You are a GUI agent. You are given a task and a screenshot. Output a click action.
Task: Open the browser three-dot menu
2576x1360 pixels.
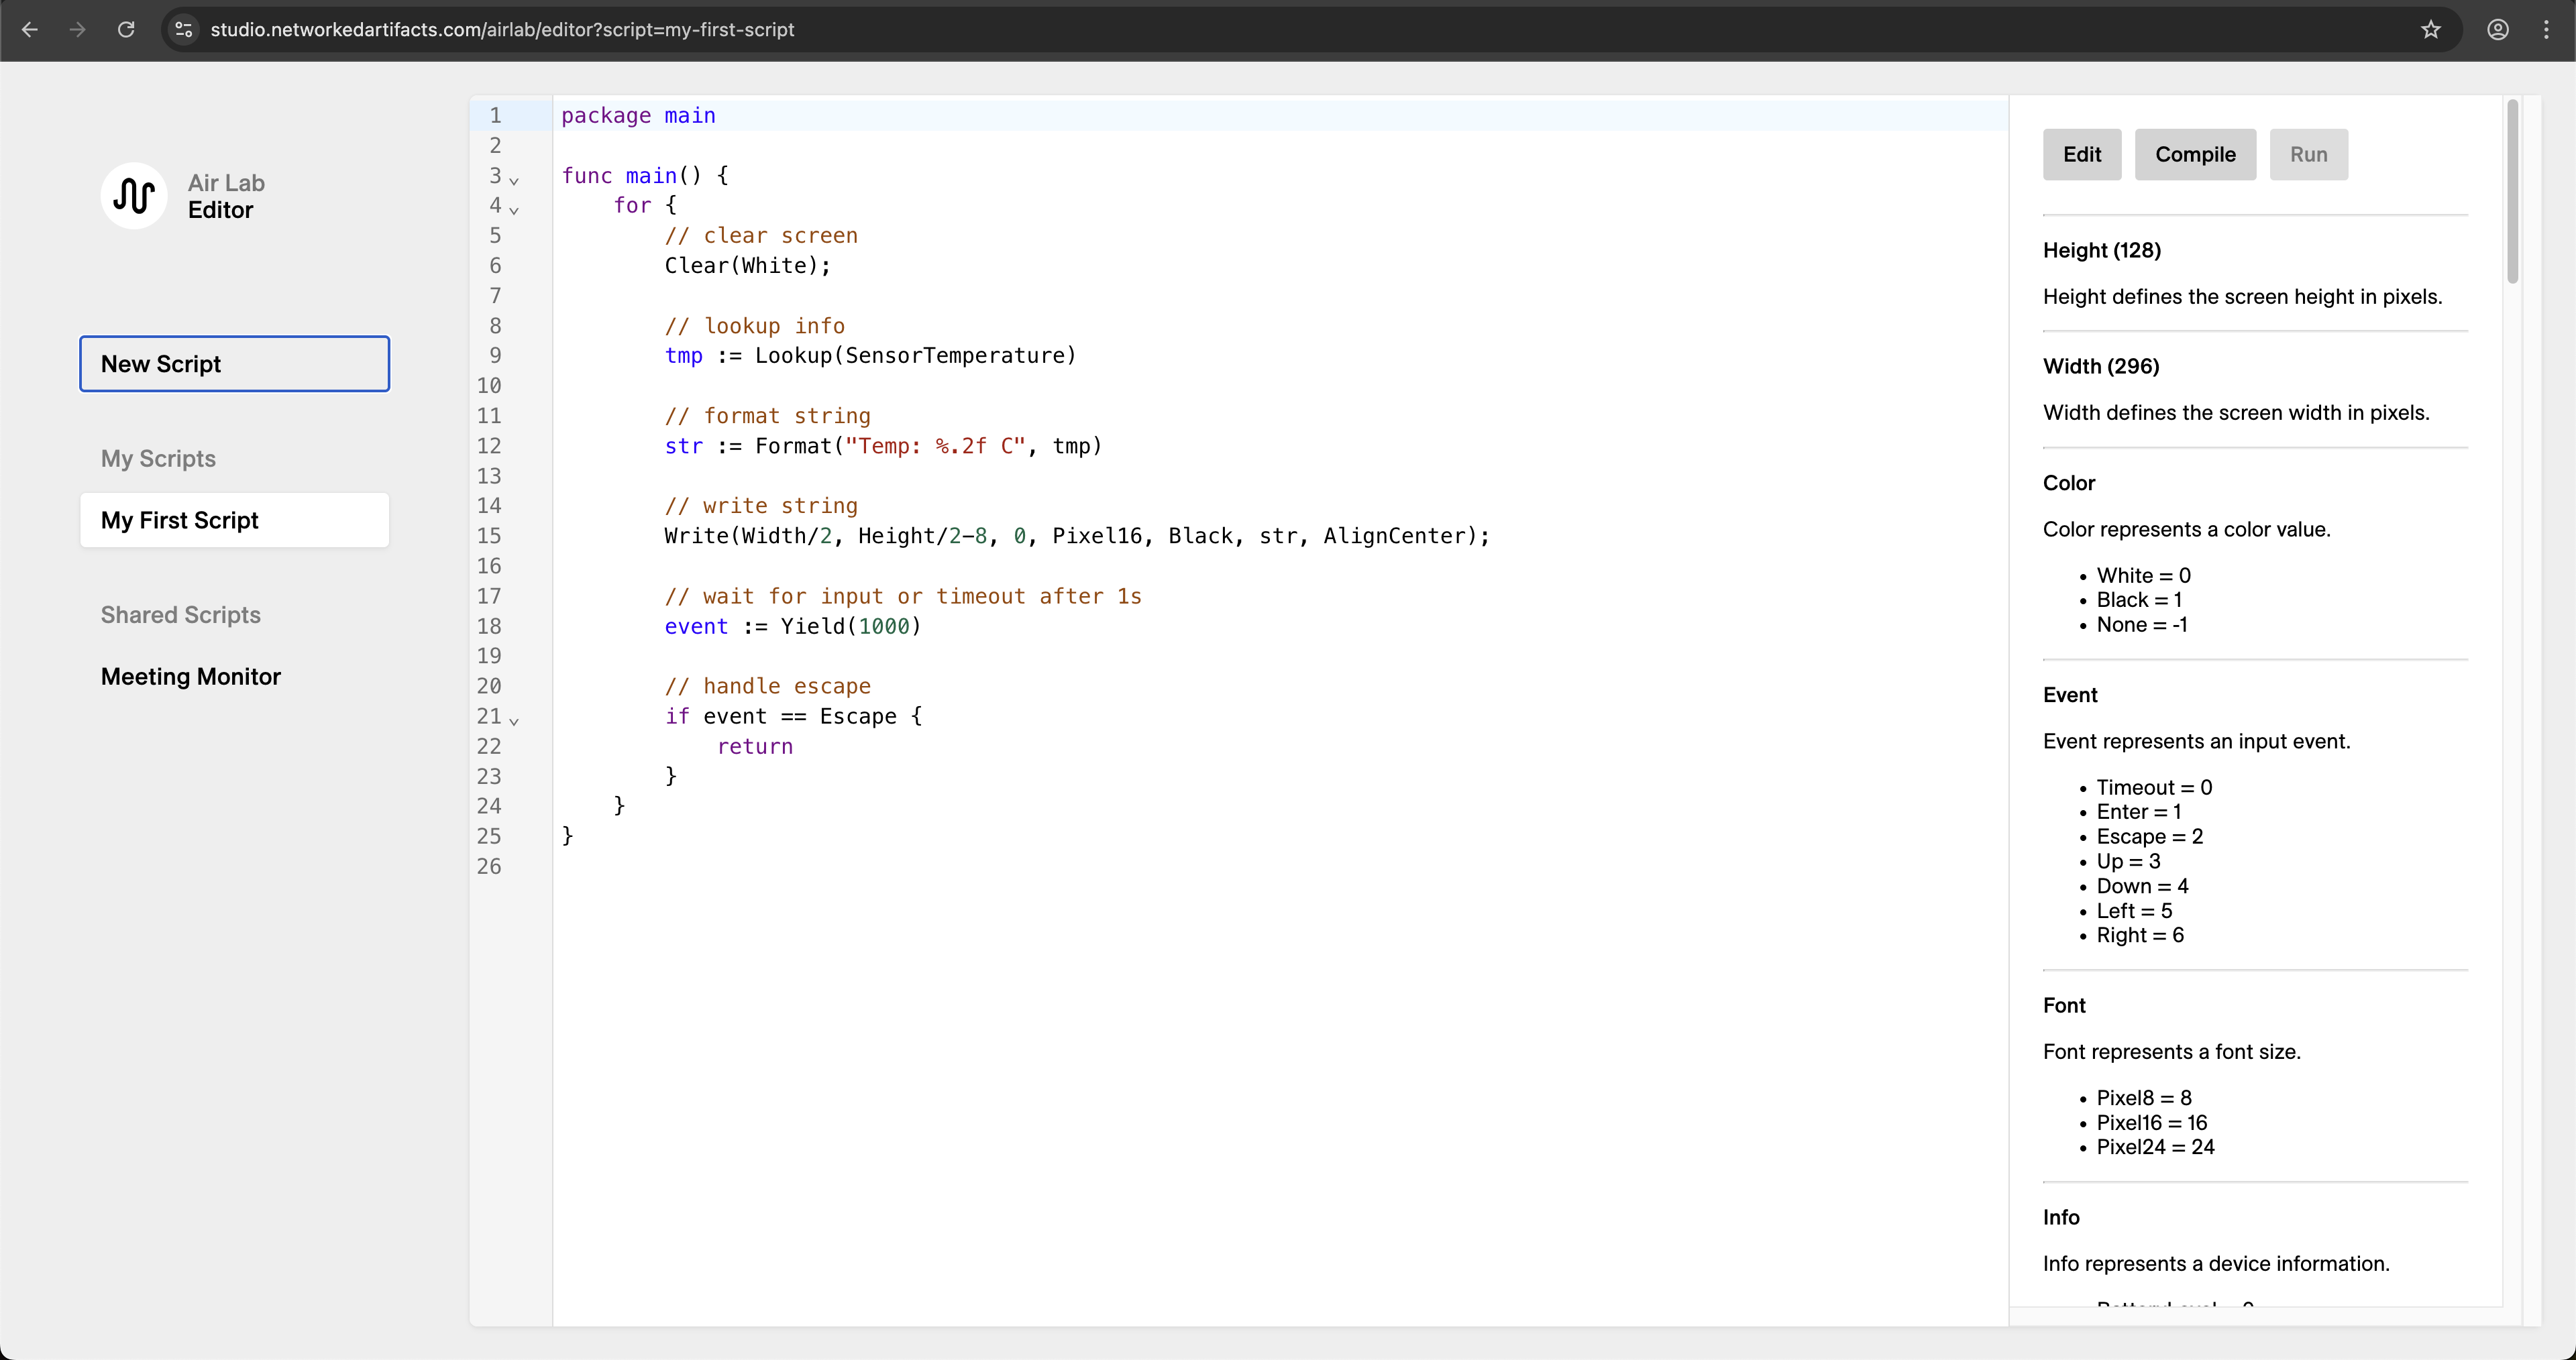tap(2546, 30)
